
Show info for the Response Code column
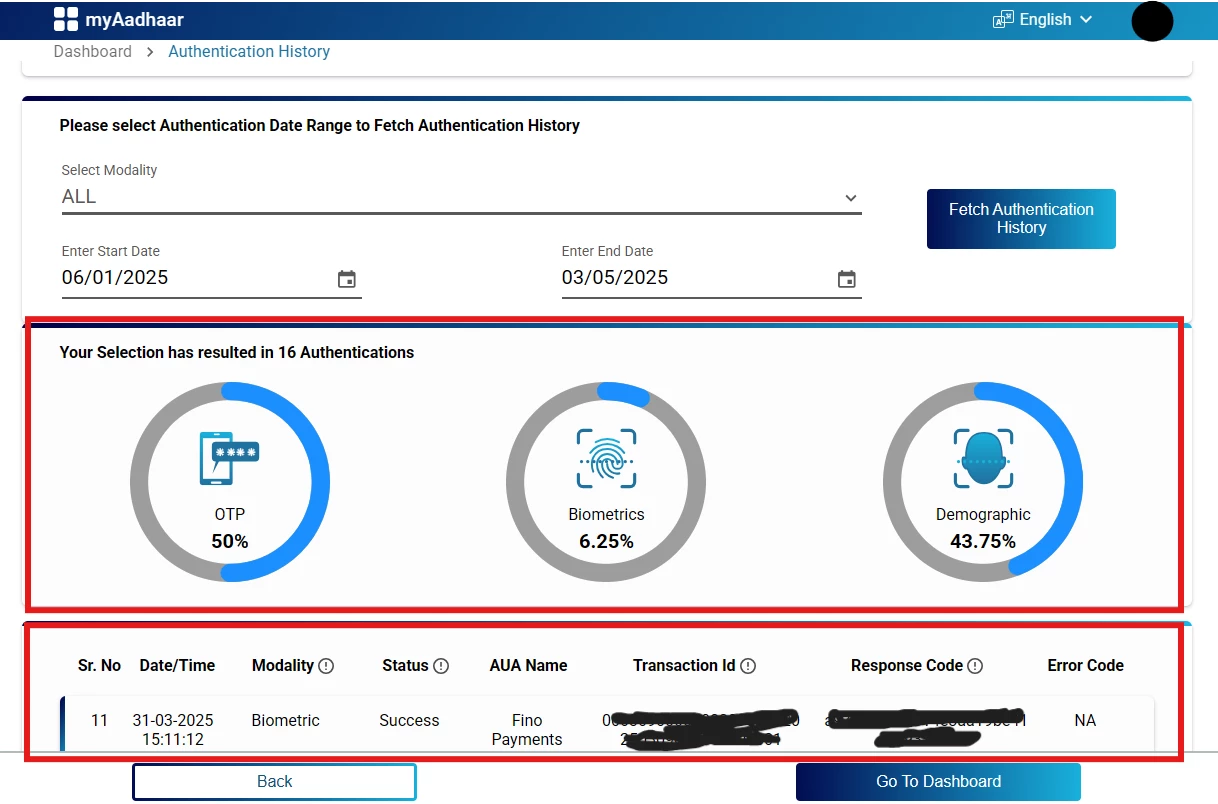click(x=976, y=666)
